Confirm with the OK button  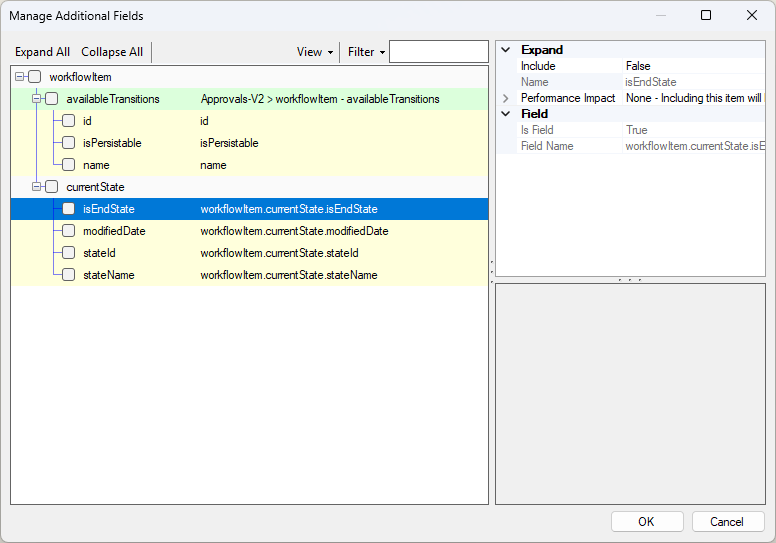coord(647,522)
